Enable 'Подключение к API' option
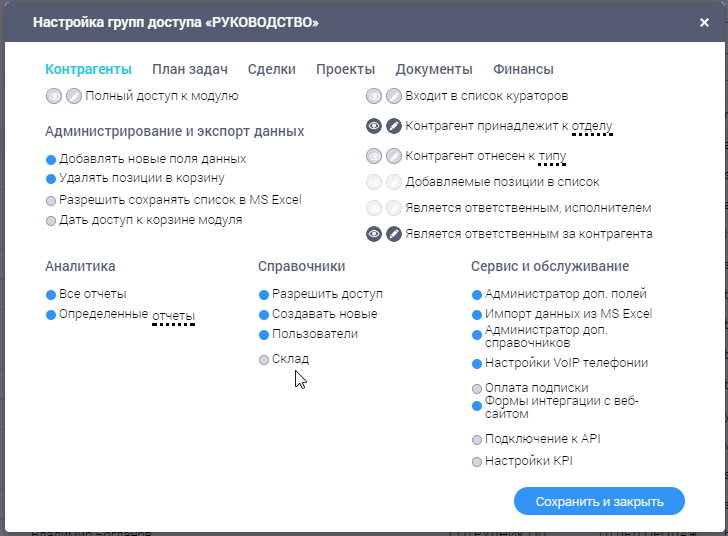The image size is (728, 536). (x=477, y=439)
